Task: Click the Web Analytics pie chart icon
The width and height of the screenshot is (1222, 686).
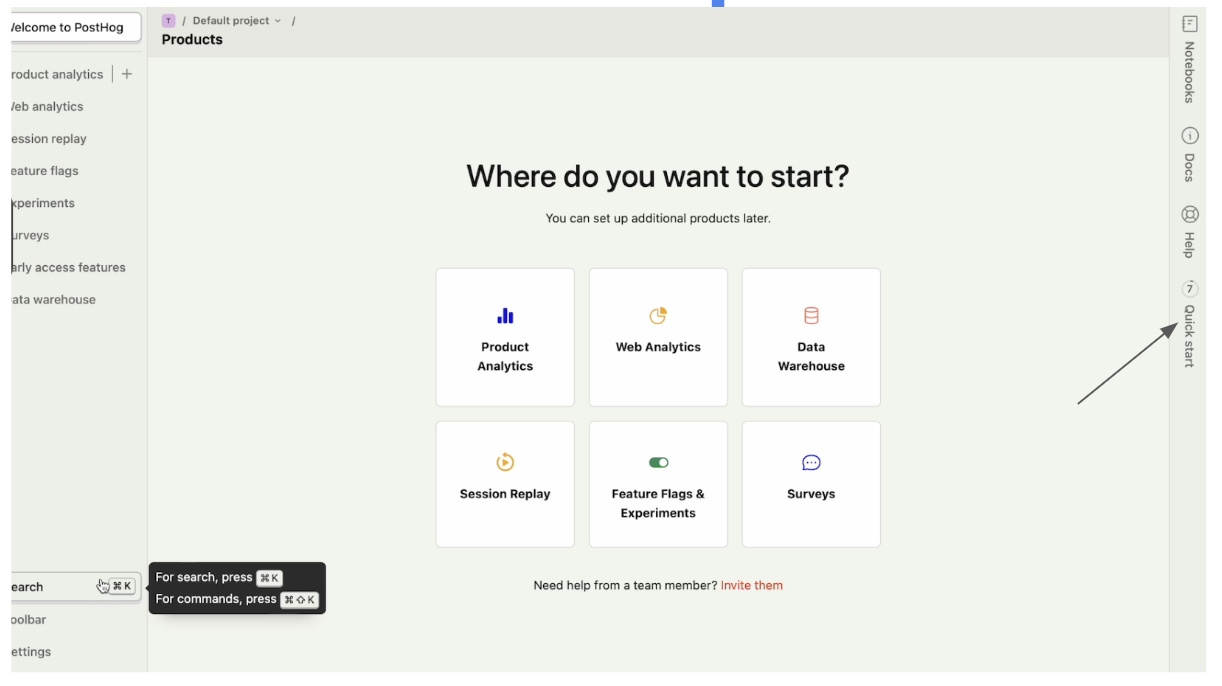Action: [658, 316]
